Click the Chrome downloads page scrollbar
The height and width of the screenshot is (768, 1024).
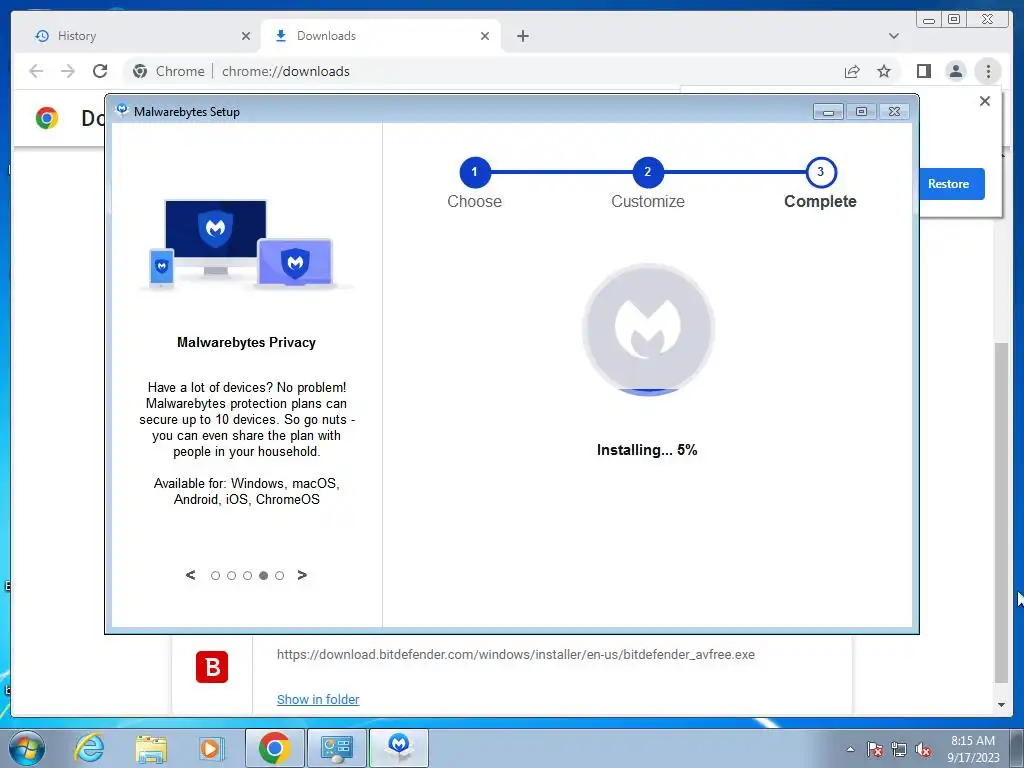pos(1000,512)
